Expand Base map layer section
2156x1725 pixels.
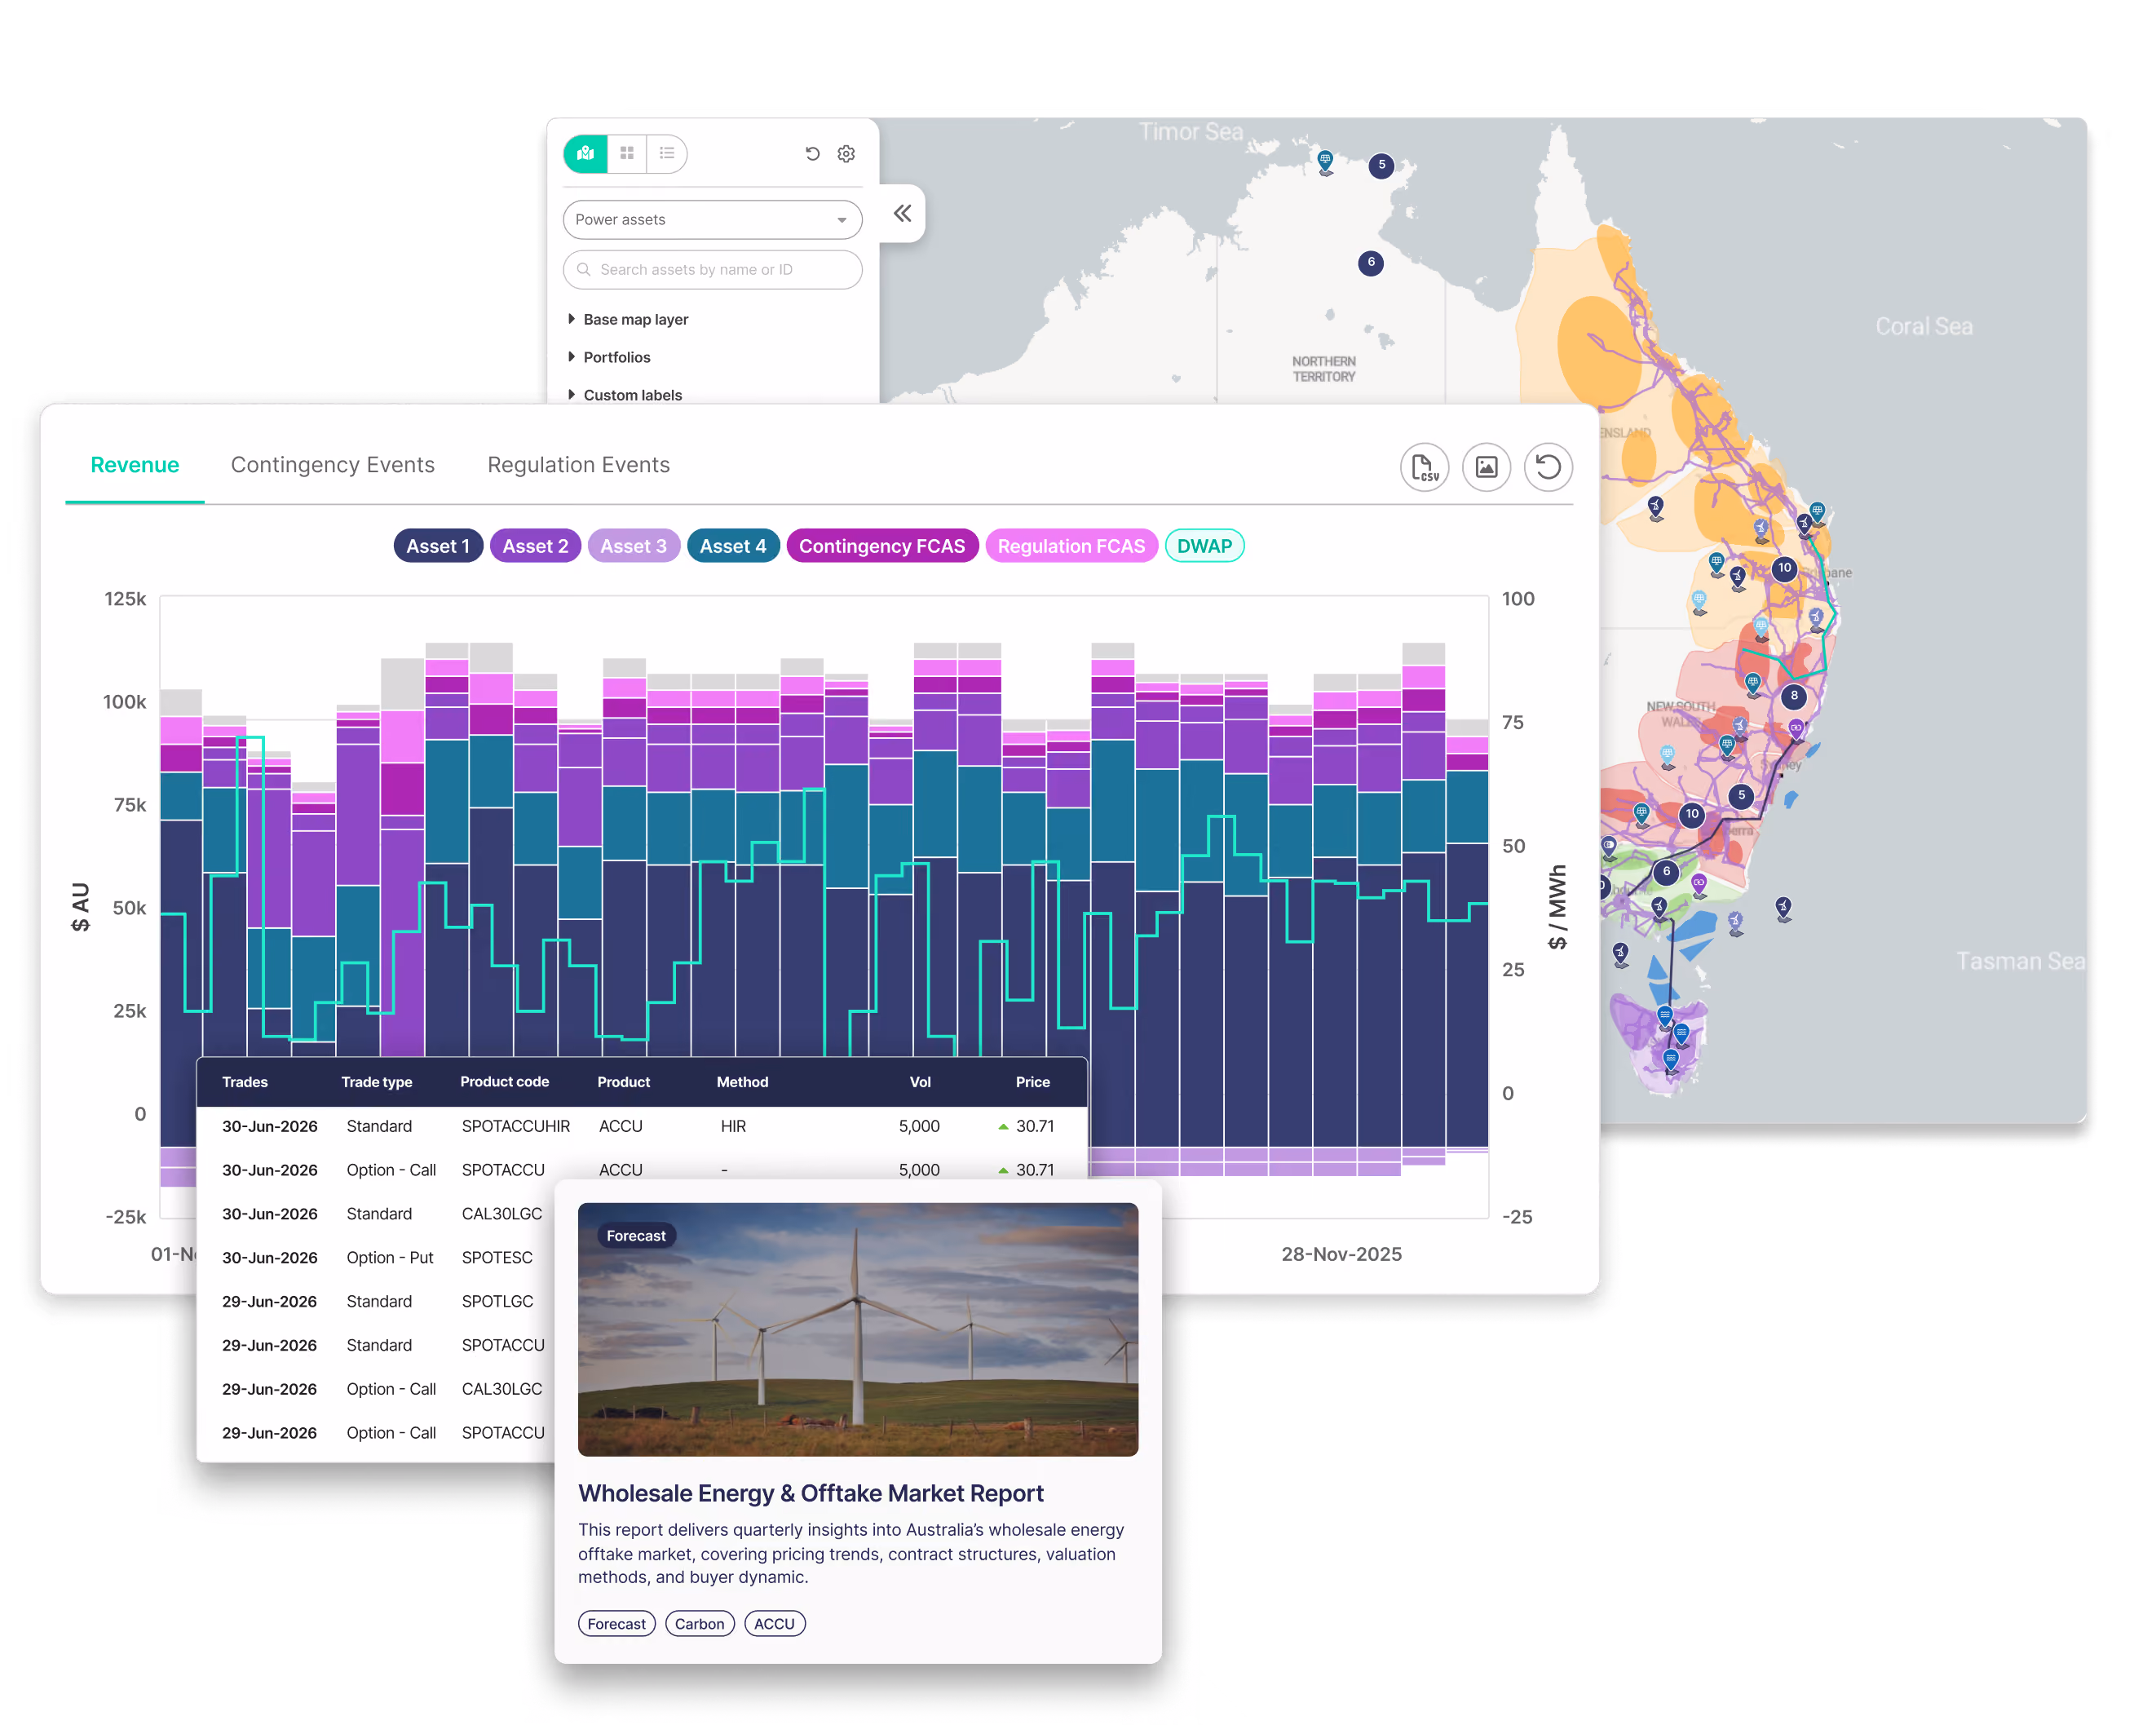pos(628,319)
